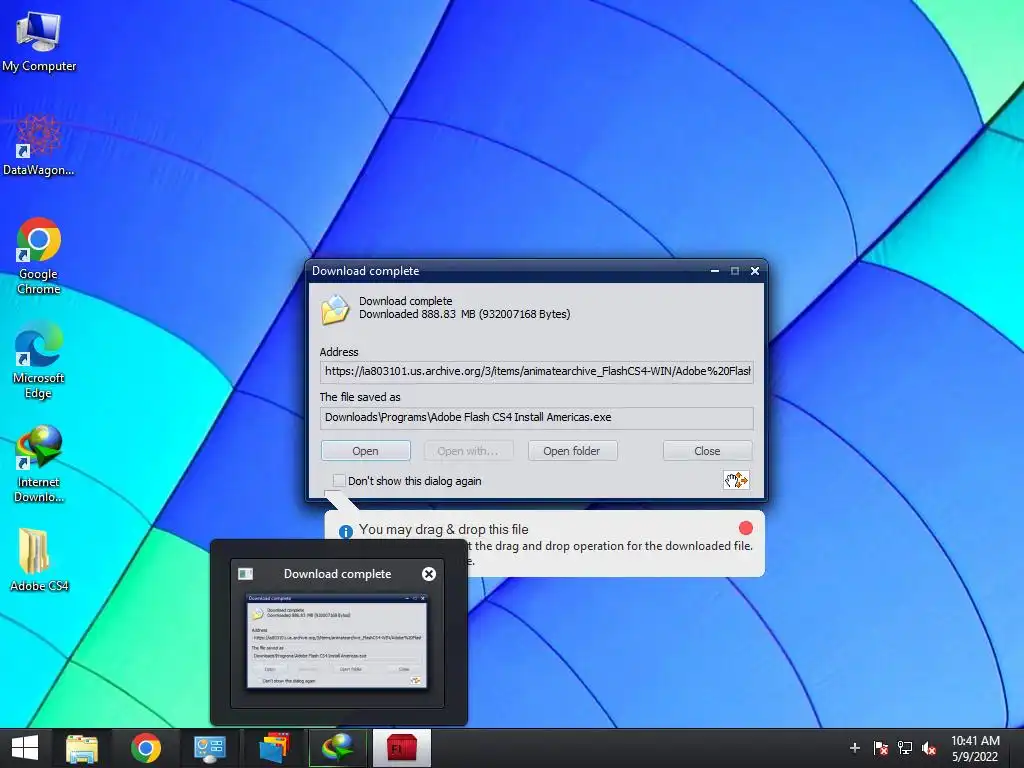
Task: Click the 'Address' label in dialog
Action: 339,352
